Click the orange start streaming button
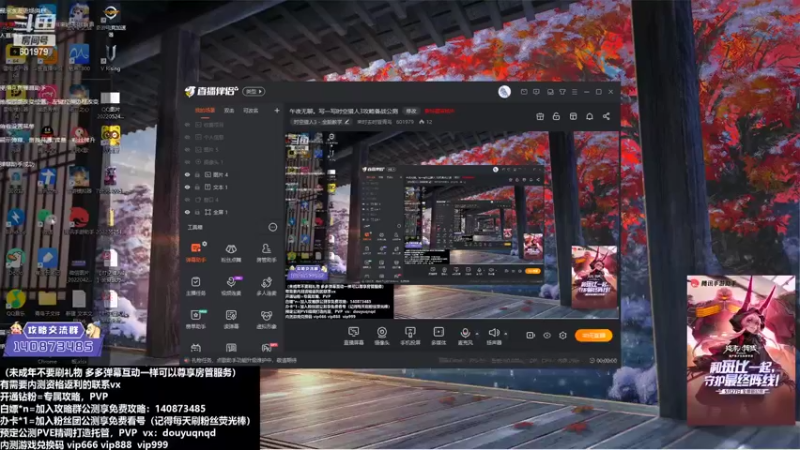800x450 pixels. click(x=593, y=335)
